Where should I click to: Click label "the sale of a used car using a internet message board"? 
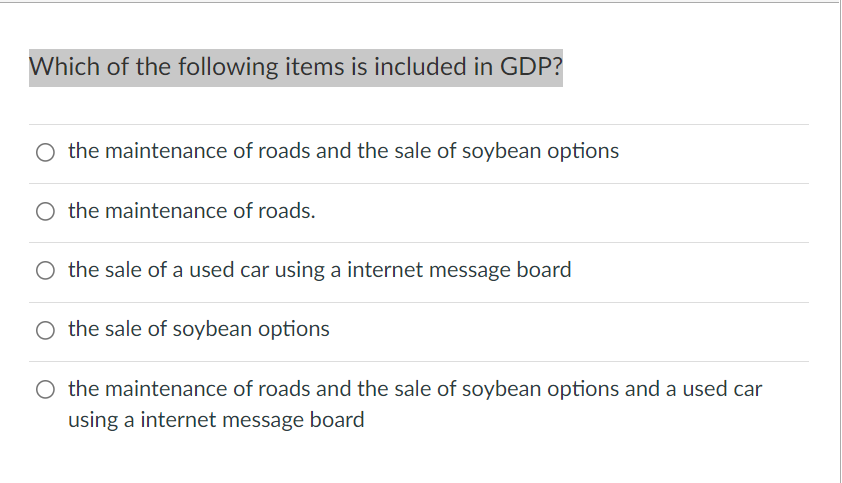[320, 270]
